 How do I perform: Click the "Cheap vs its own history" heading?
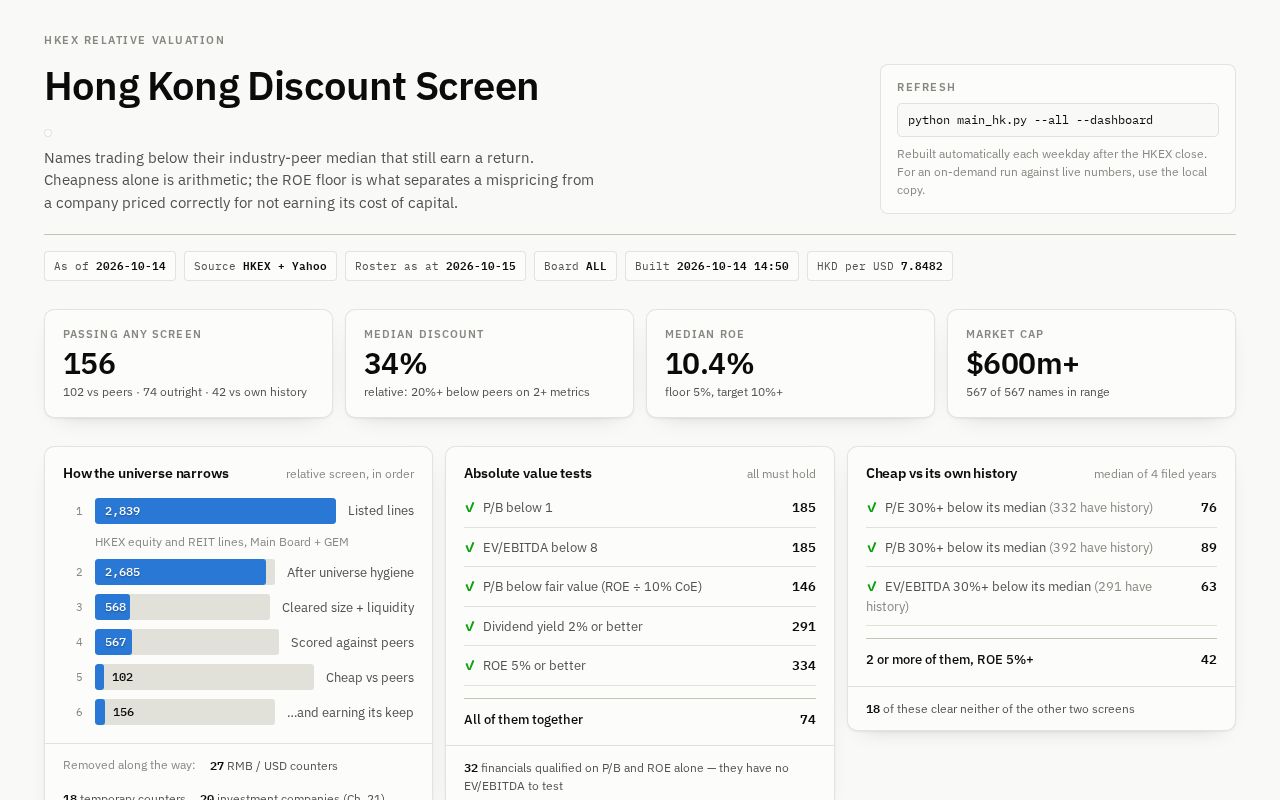[x=941, y=474]
